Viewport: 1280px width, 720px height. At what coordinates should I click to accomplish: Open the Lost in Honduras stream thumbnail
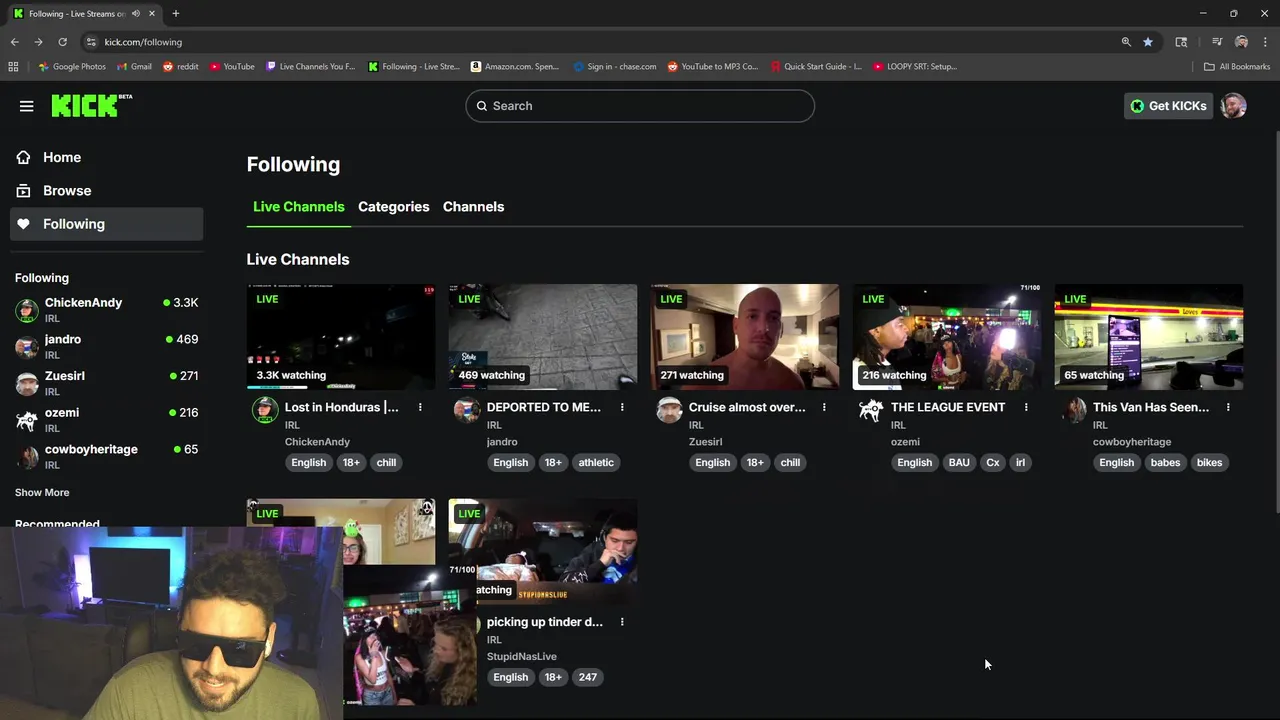(341, 337)
